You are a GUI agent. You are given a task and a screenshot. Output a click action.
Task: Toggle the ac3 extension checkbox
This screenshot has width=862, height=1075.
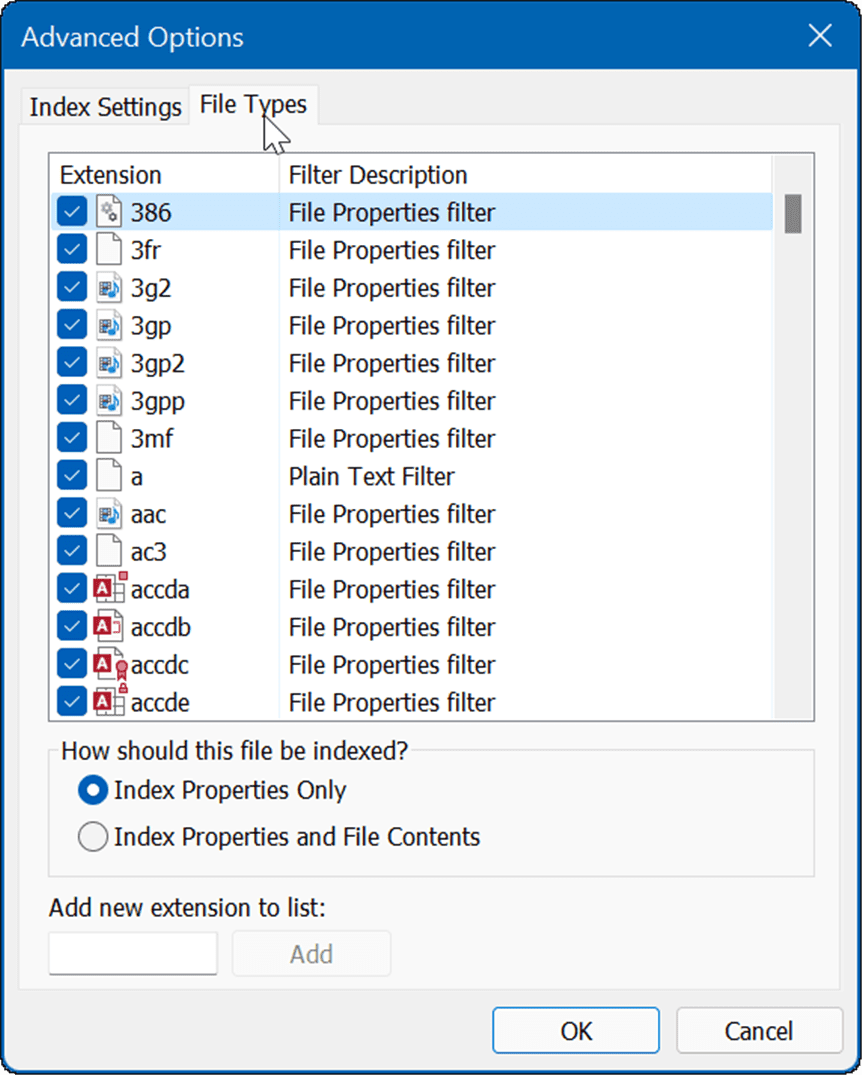pyautogui.click(x=72, y=552)
